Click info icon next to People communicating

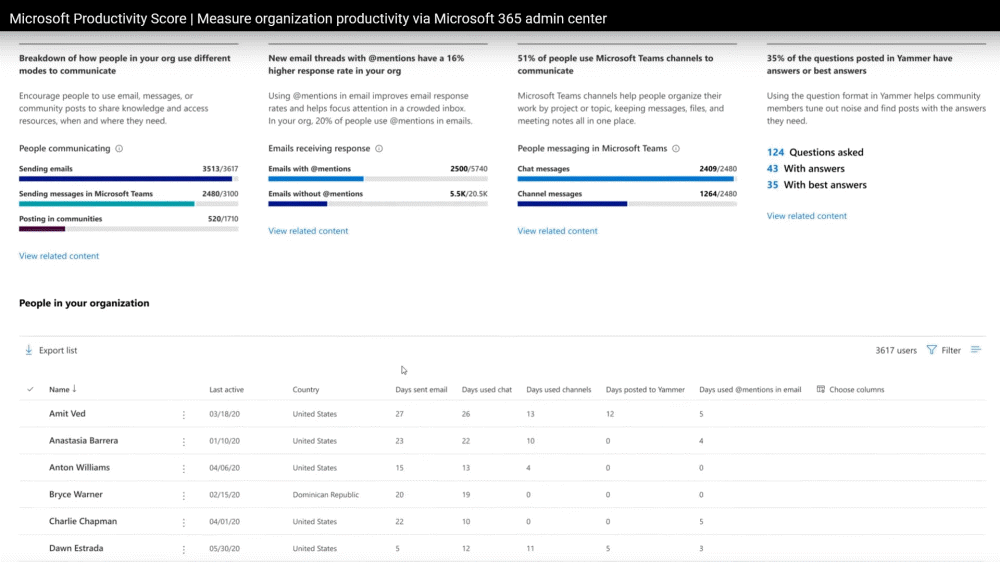coord(119,148)
